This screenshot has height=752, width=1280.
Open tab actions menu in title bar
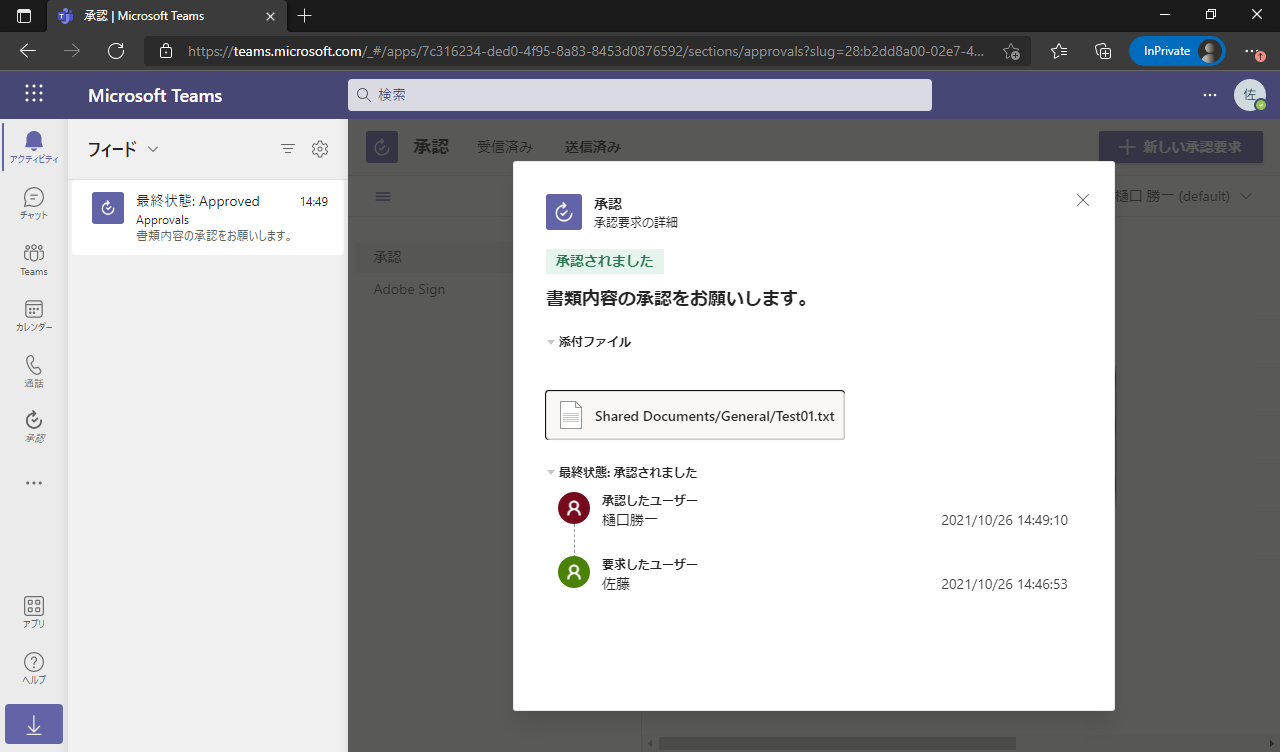24,15
